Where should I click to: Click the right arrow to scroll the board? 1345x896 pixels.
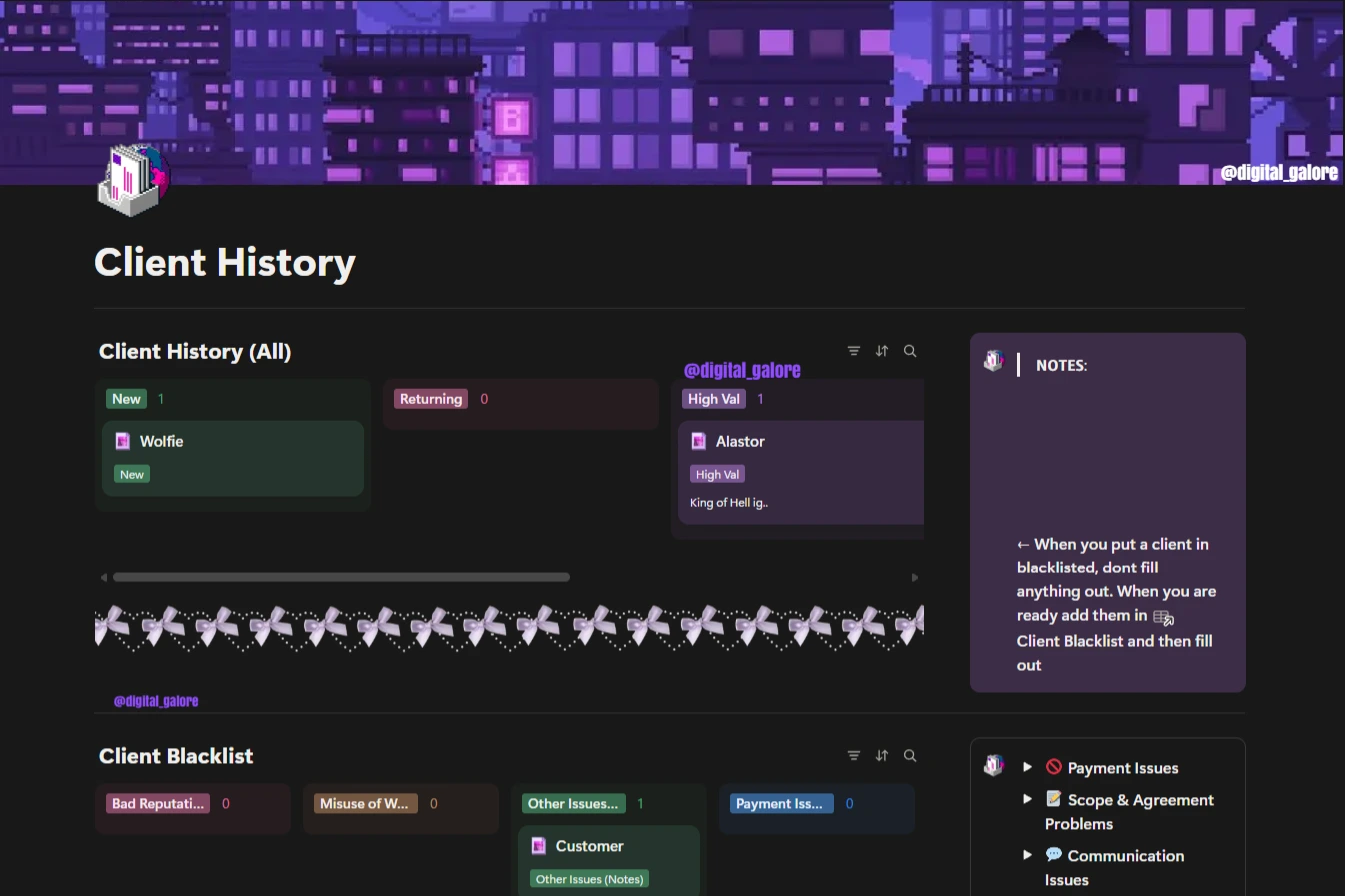(914, 577)
